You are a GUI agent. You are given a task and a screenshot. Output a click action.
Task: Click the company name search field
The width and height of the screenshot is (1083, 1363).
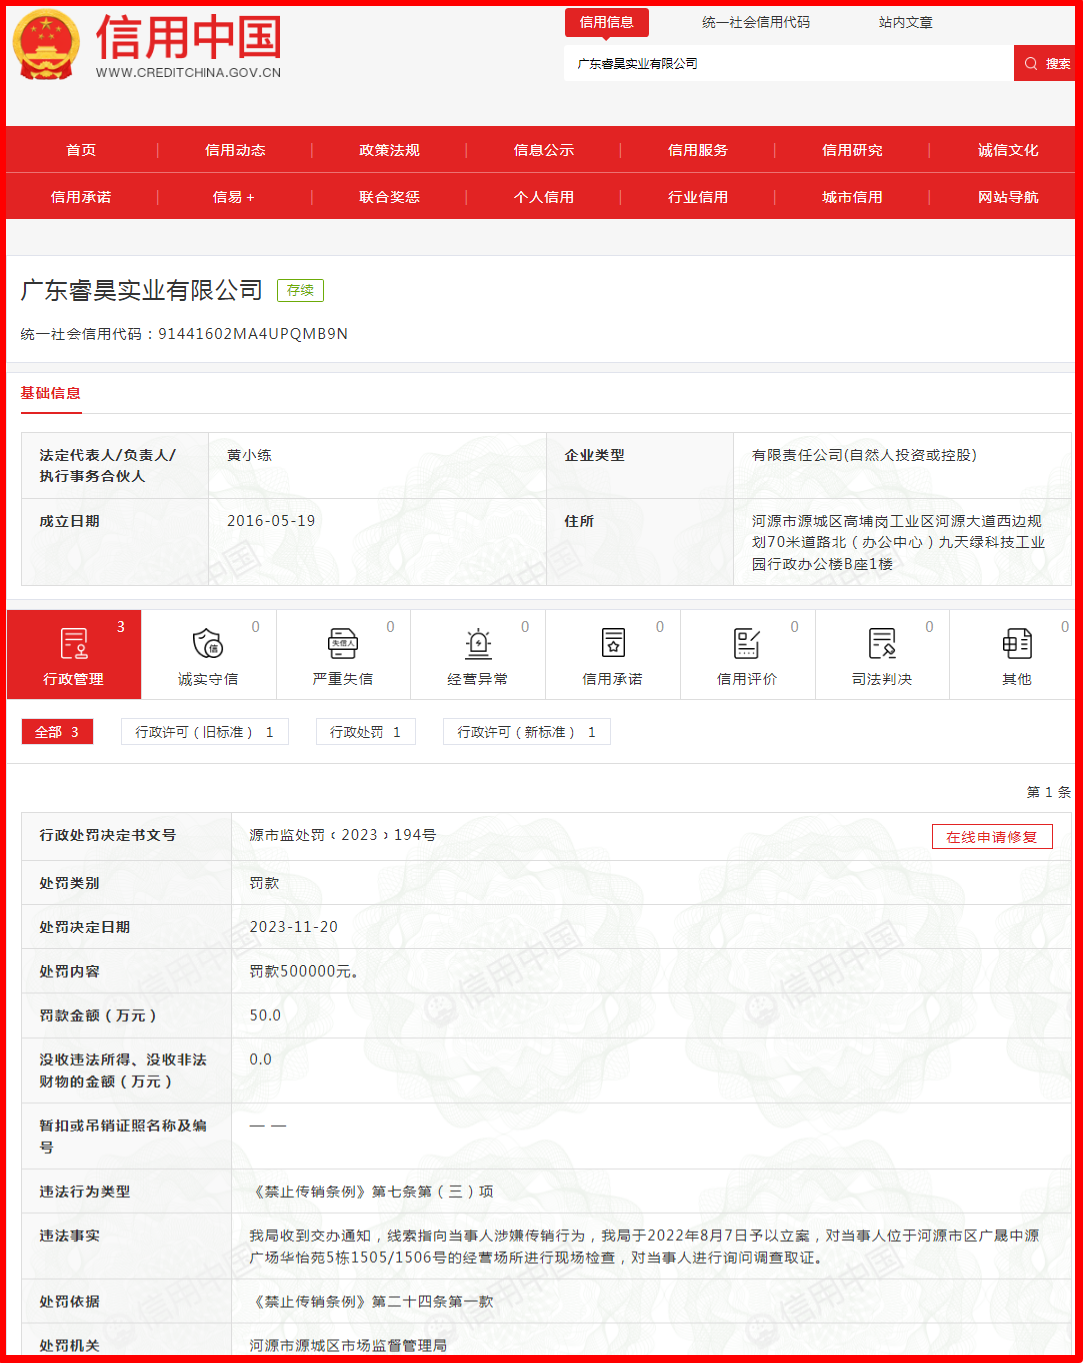click(789, 63)
